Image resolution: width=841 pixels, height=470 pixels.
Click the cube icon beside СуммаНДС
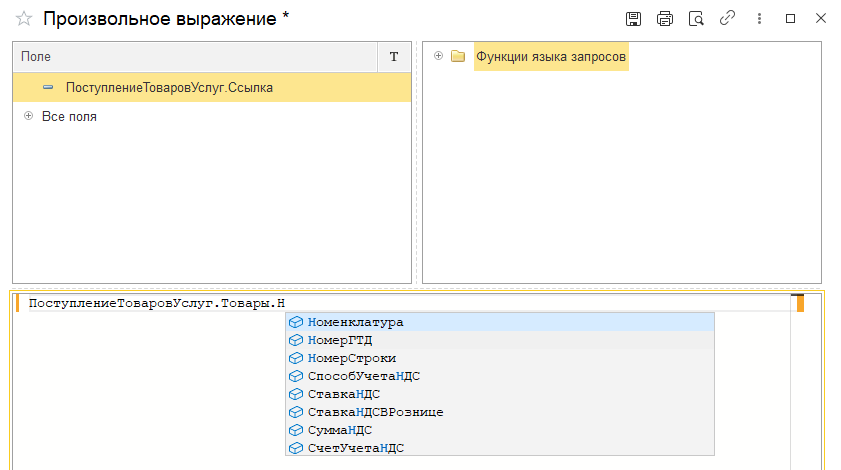[296, 430]
